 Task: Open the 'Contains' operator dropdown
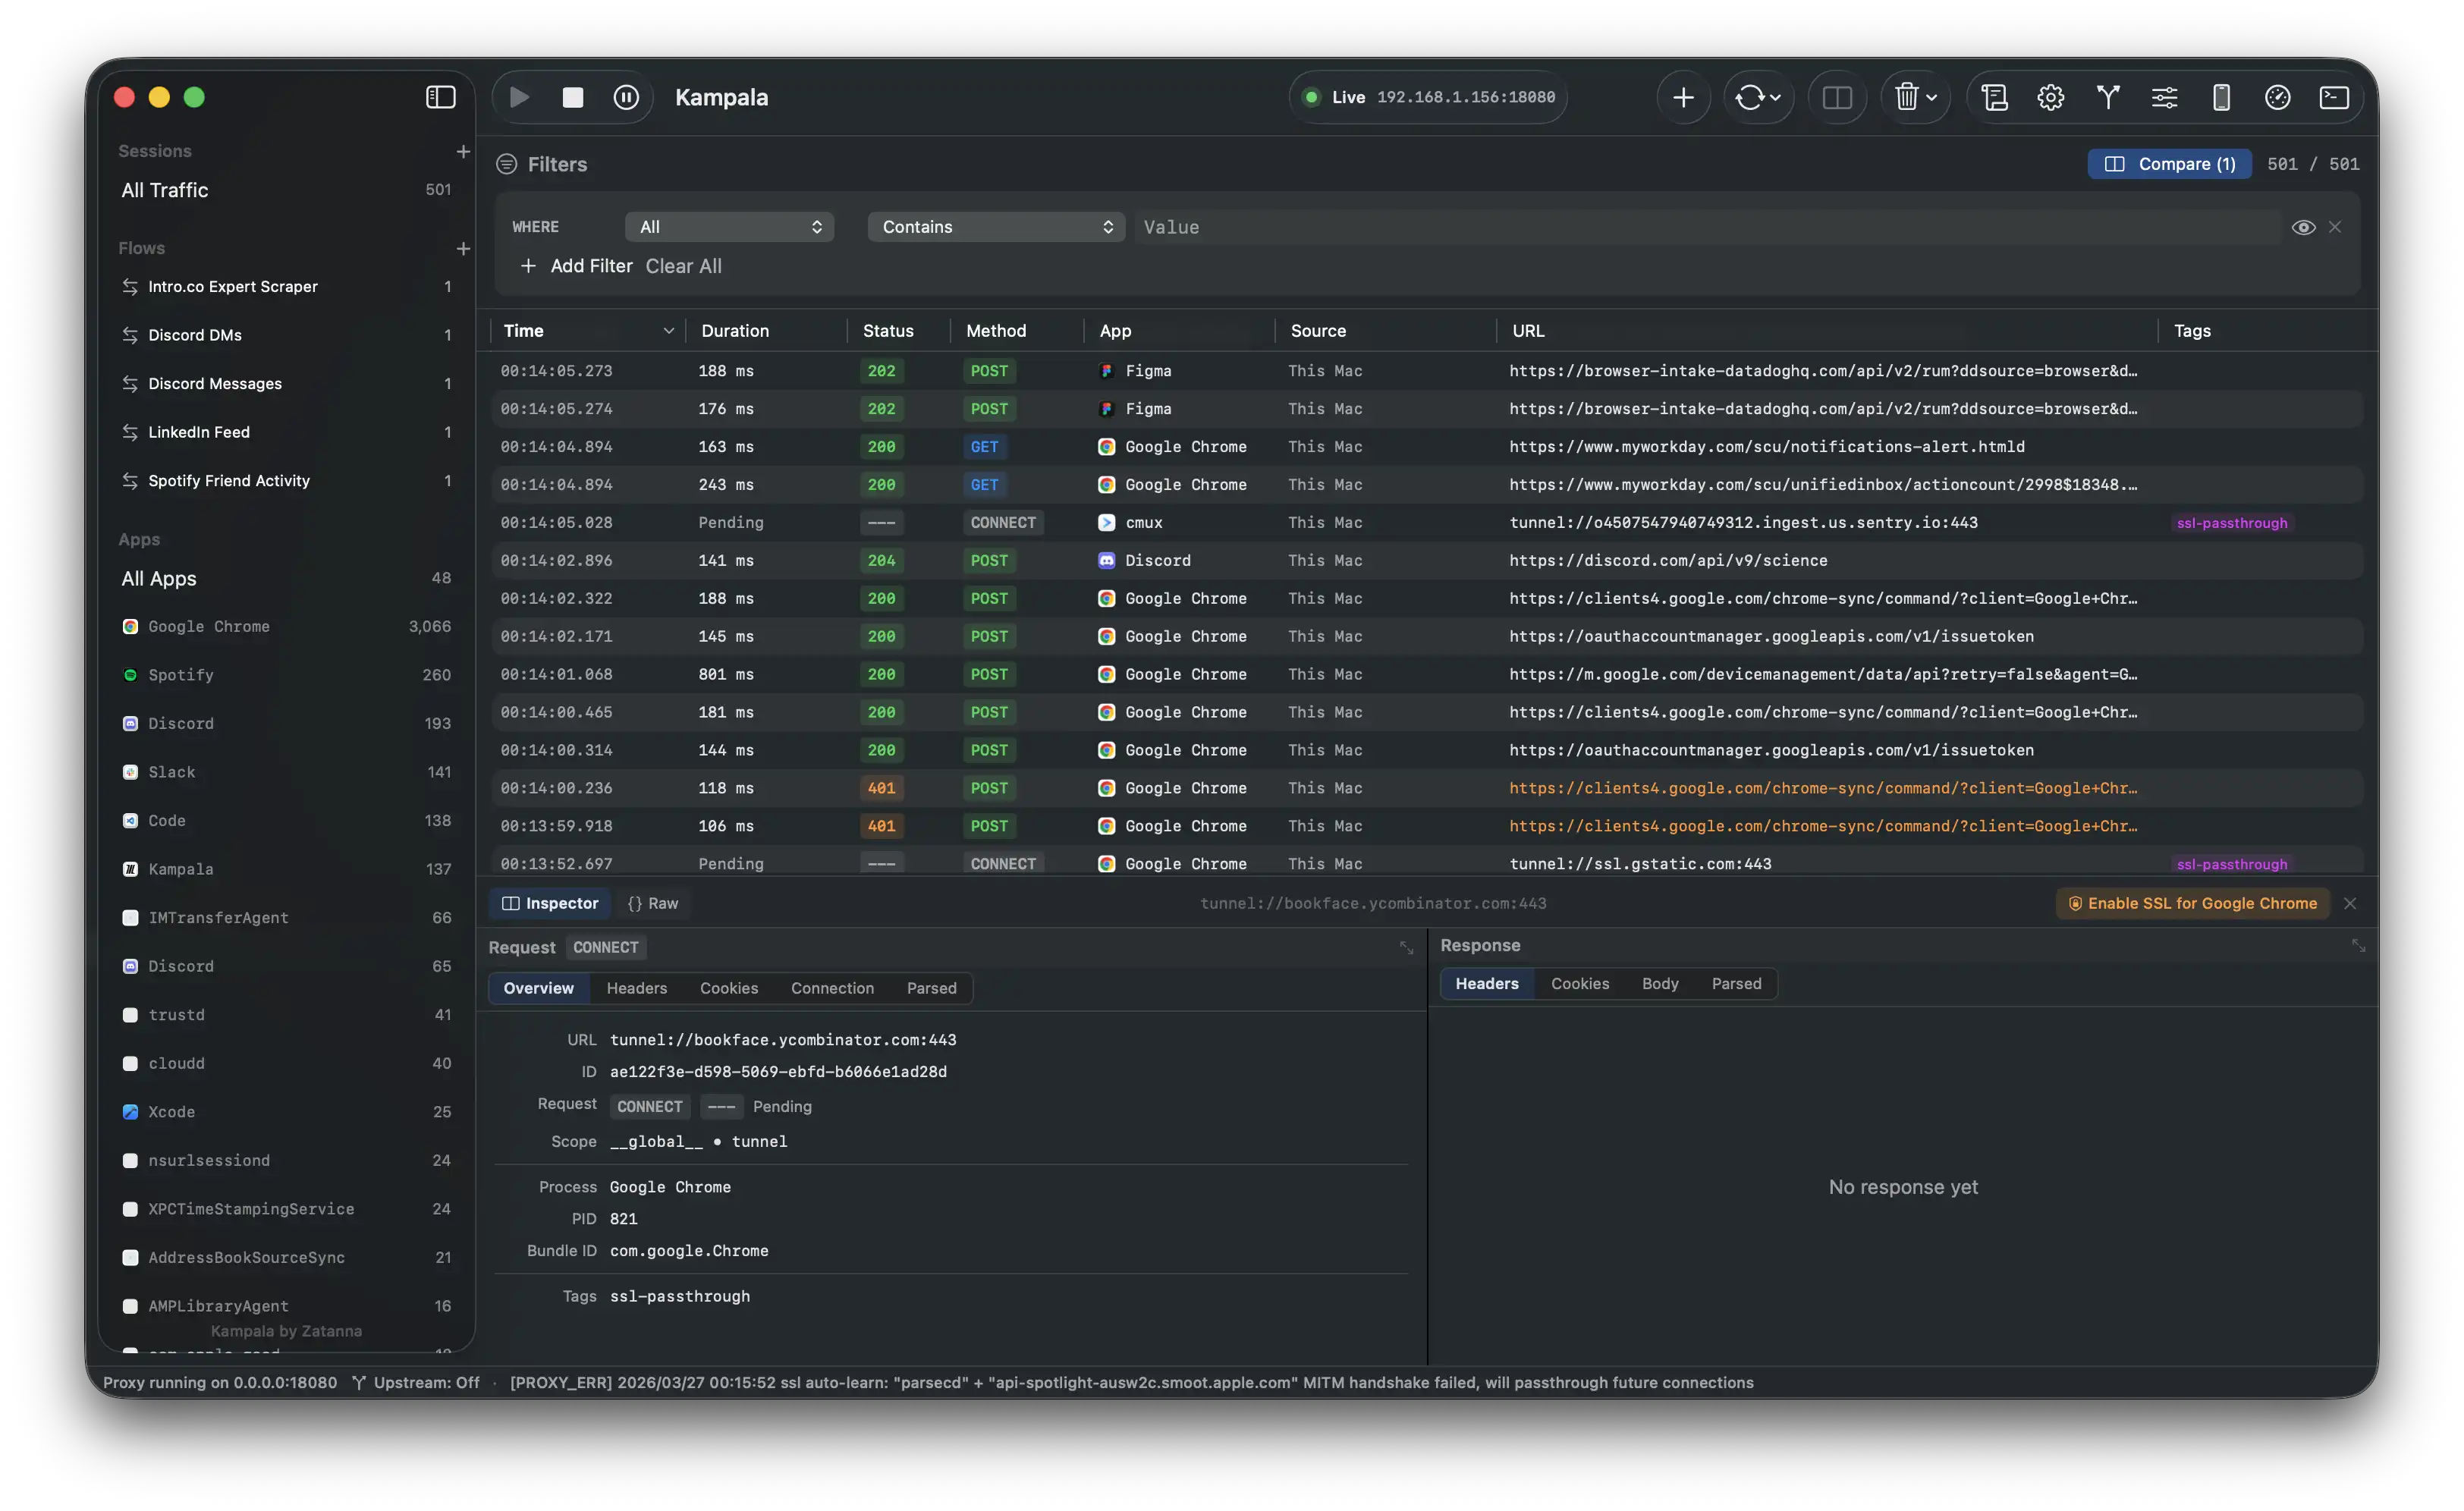[996, 227]
